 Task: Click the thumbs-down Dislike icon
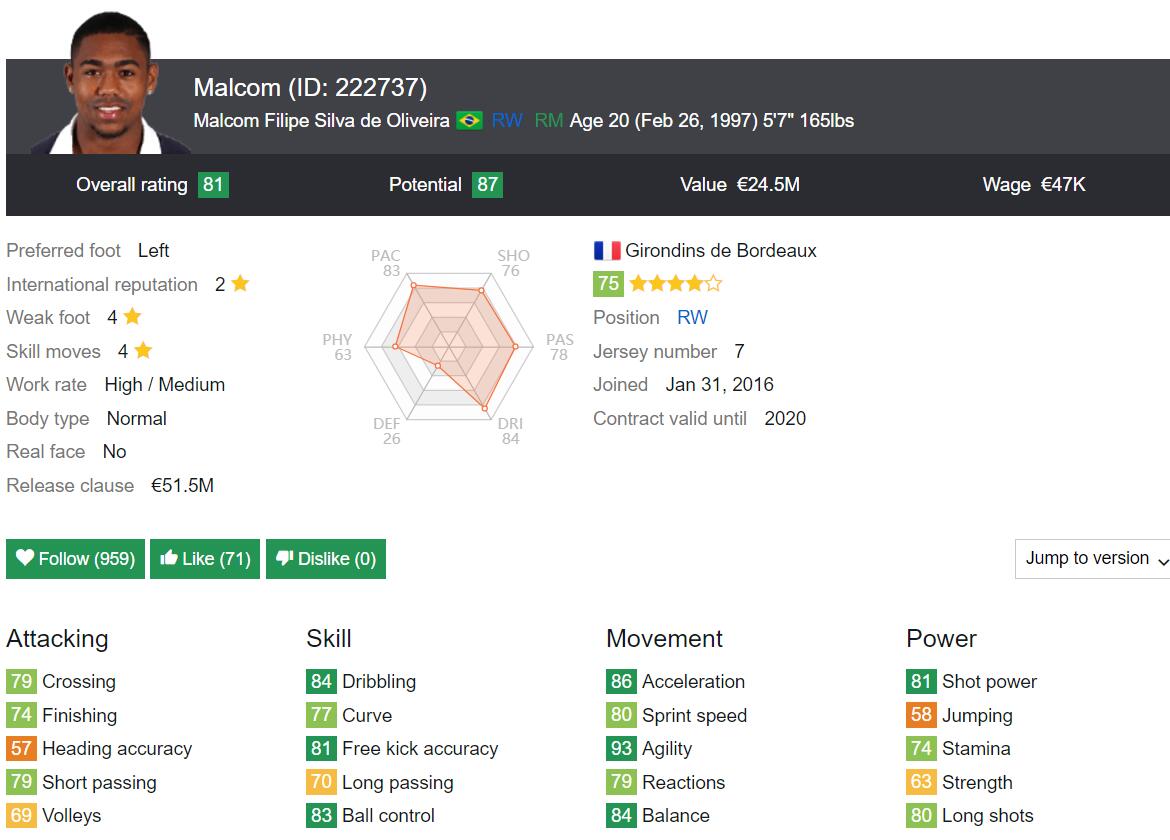pos(284,558)
